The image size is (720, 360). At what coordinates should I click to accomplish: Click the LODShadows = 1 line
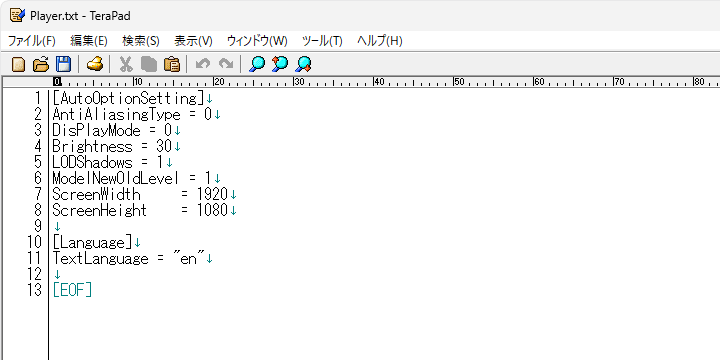[x=108, y=163]
